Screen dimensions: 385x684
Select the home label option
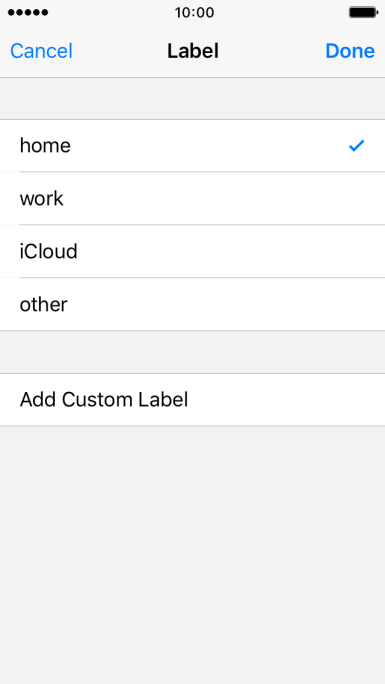click(x=192, y=146)
